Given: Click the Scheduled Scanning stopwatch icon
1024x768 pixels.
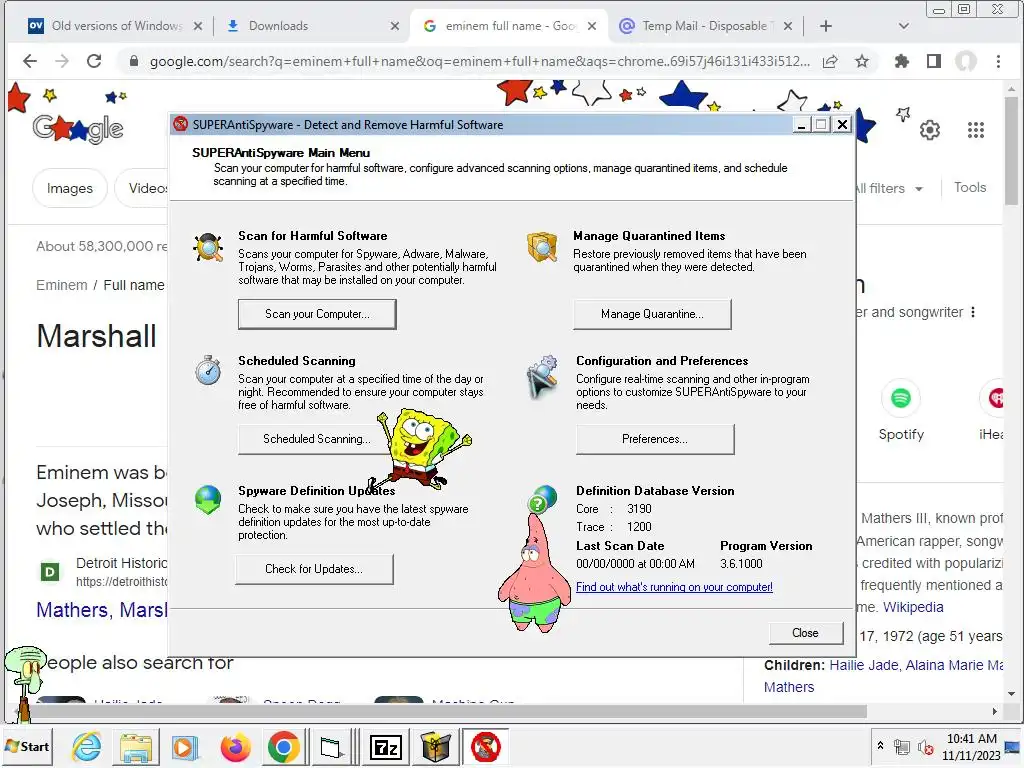Looking at the screenshot, I should [x=208, y=370].
